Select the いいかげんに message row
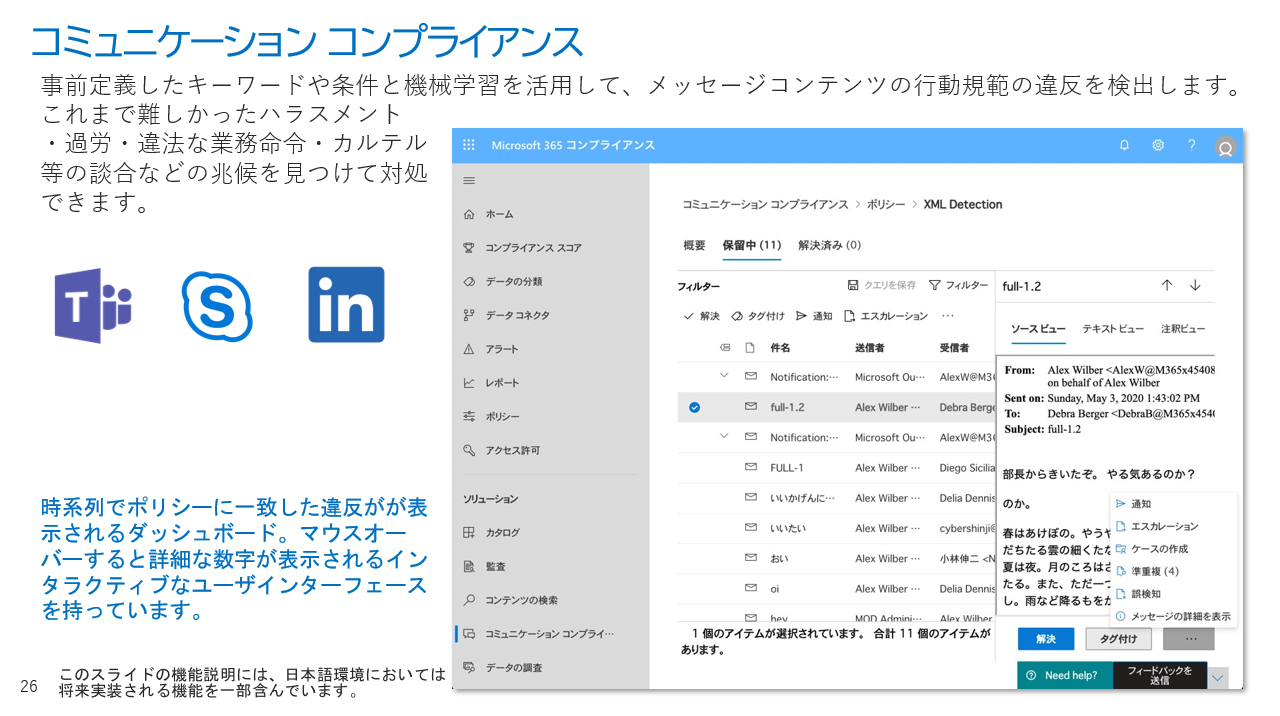This screenshot has width=1280, height=716. [x=836, y=498]
